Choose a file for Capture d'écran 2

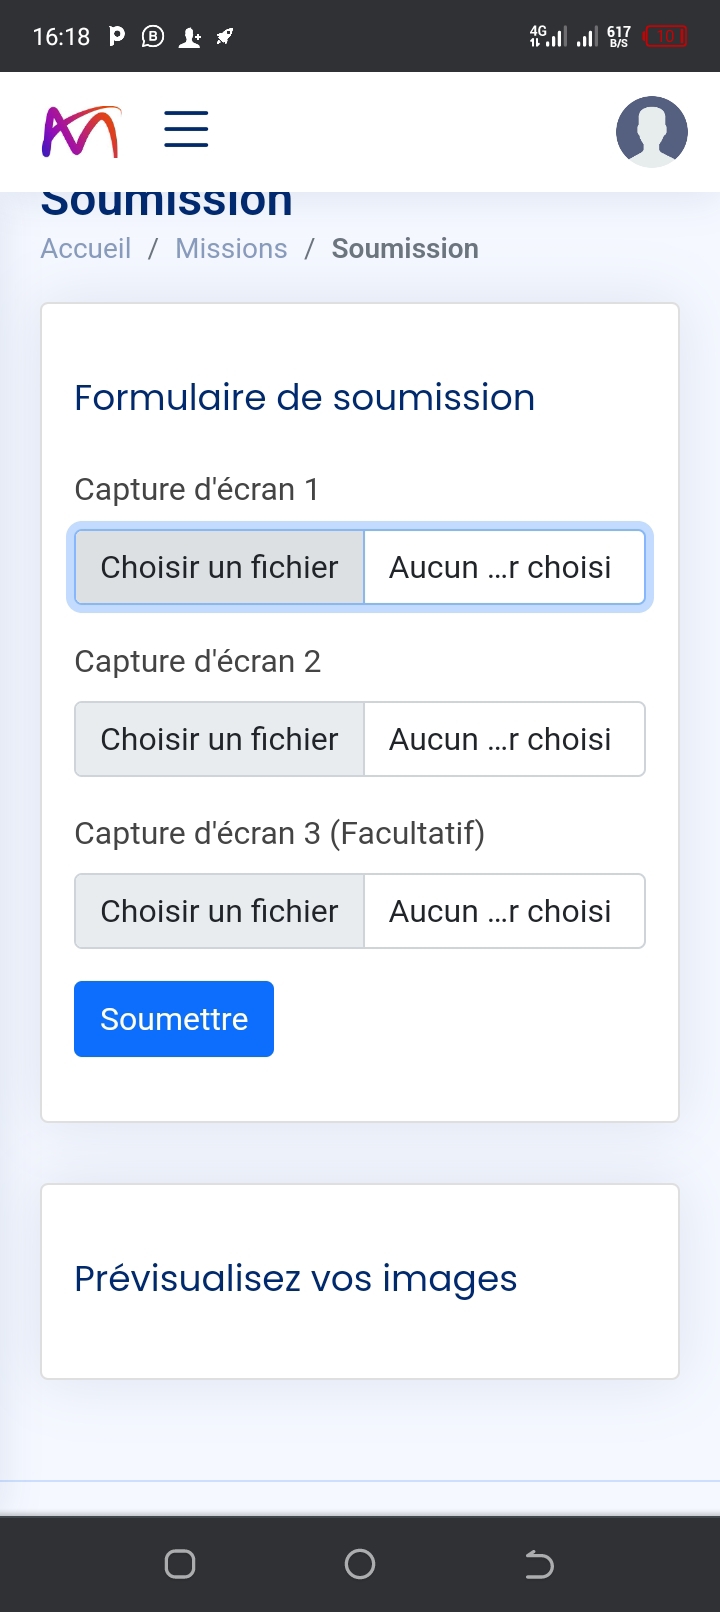point(219,739)
